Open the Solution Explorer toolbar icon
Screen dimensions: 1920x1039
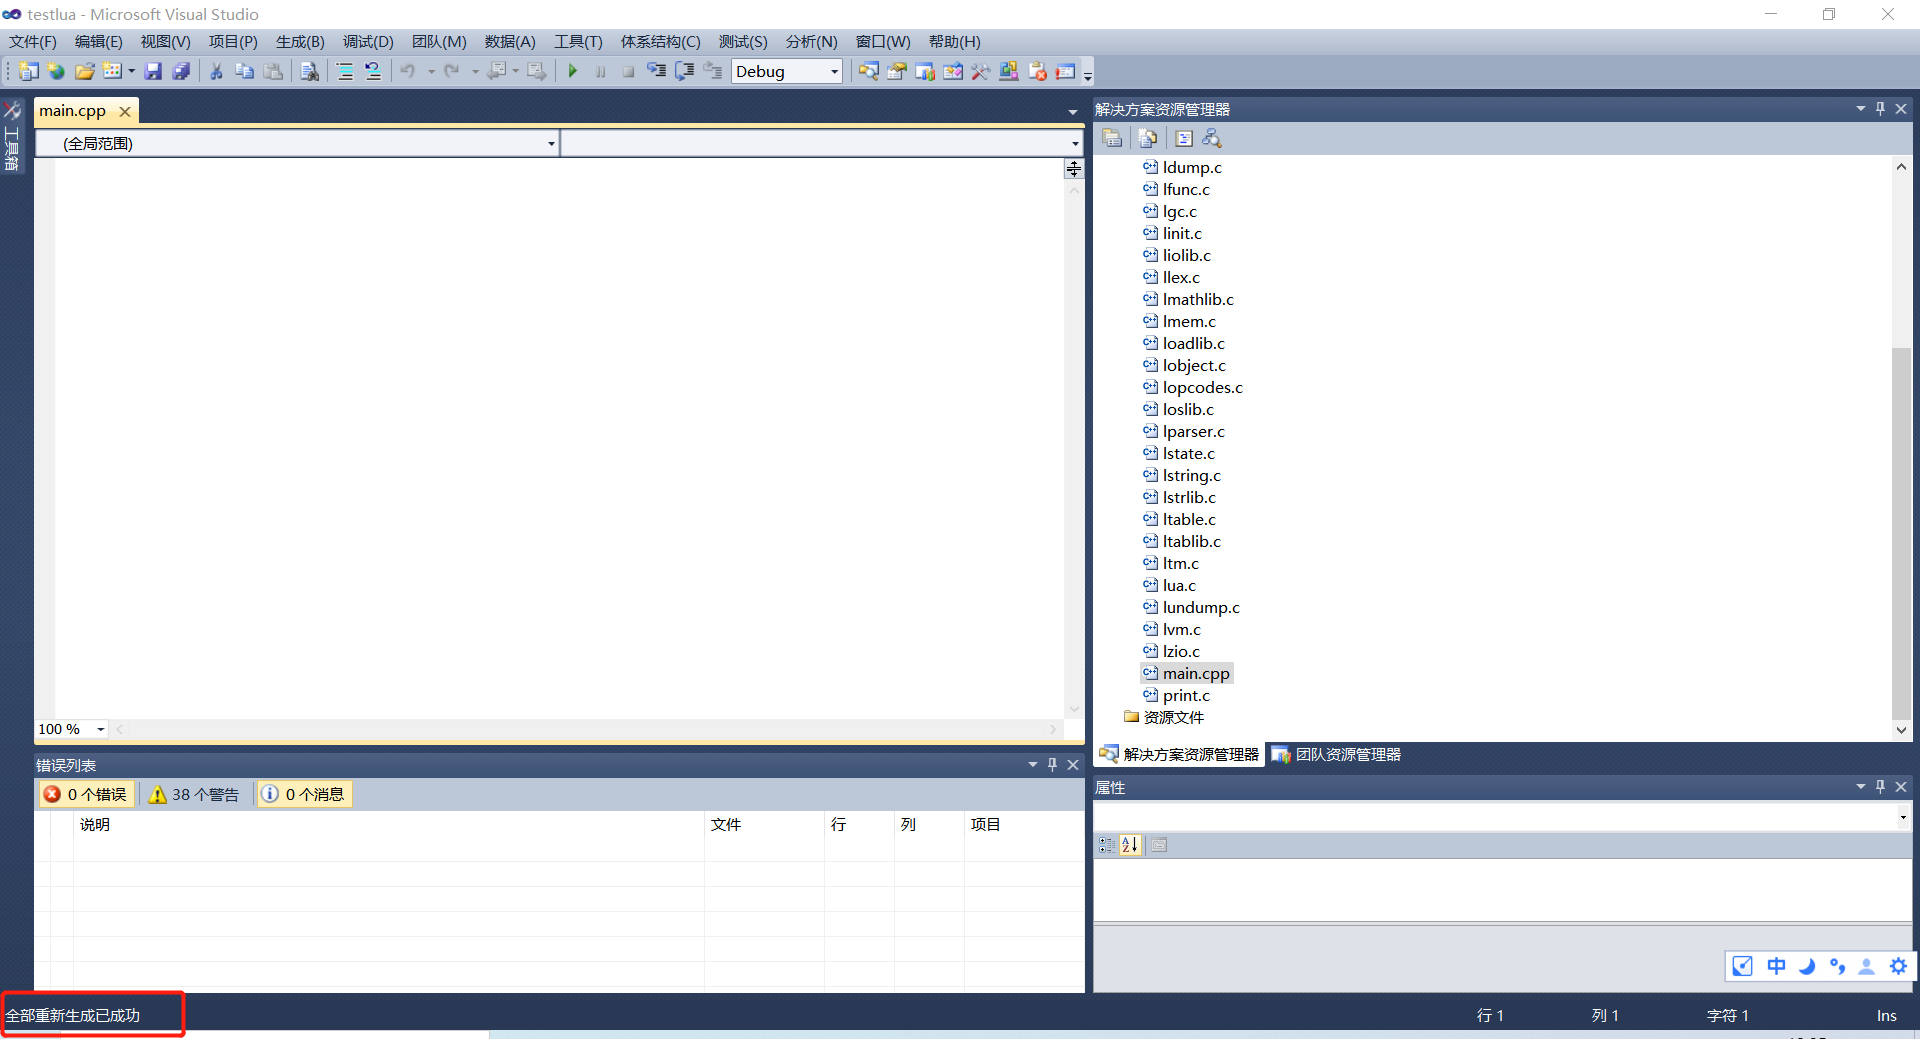[869, 71]
